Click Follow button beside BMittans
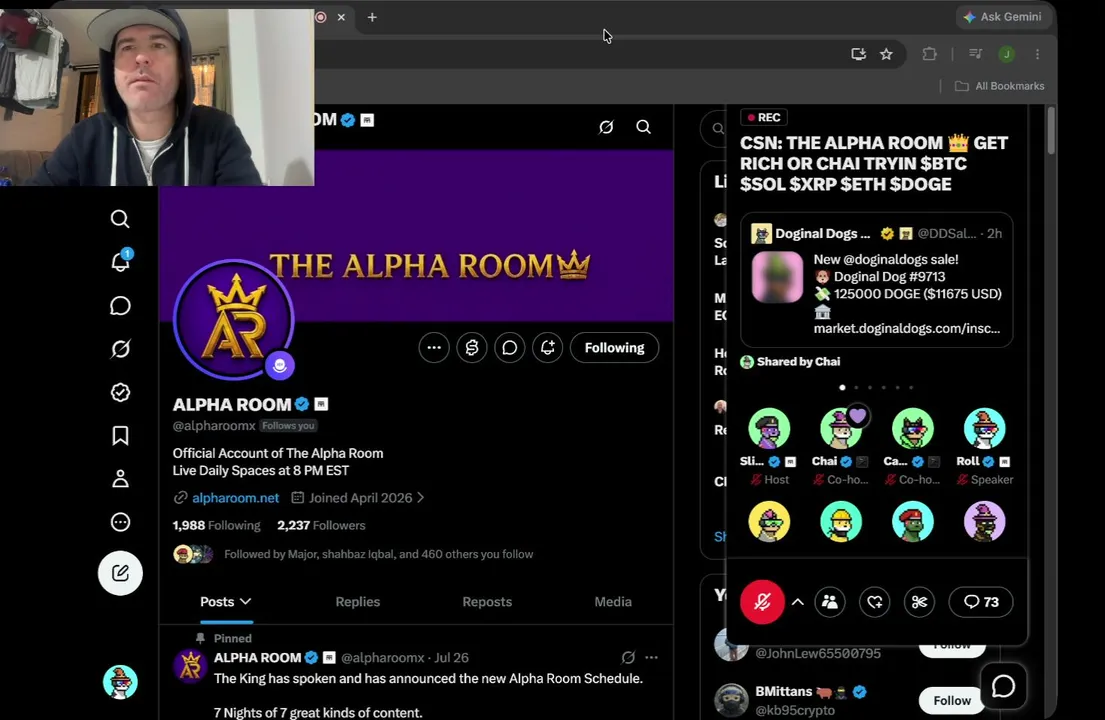This screenshot has width=1105, height=720. pos(951,700)
